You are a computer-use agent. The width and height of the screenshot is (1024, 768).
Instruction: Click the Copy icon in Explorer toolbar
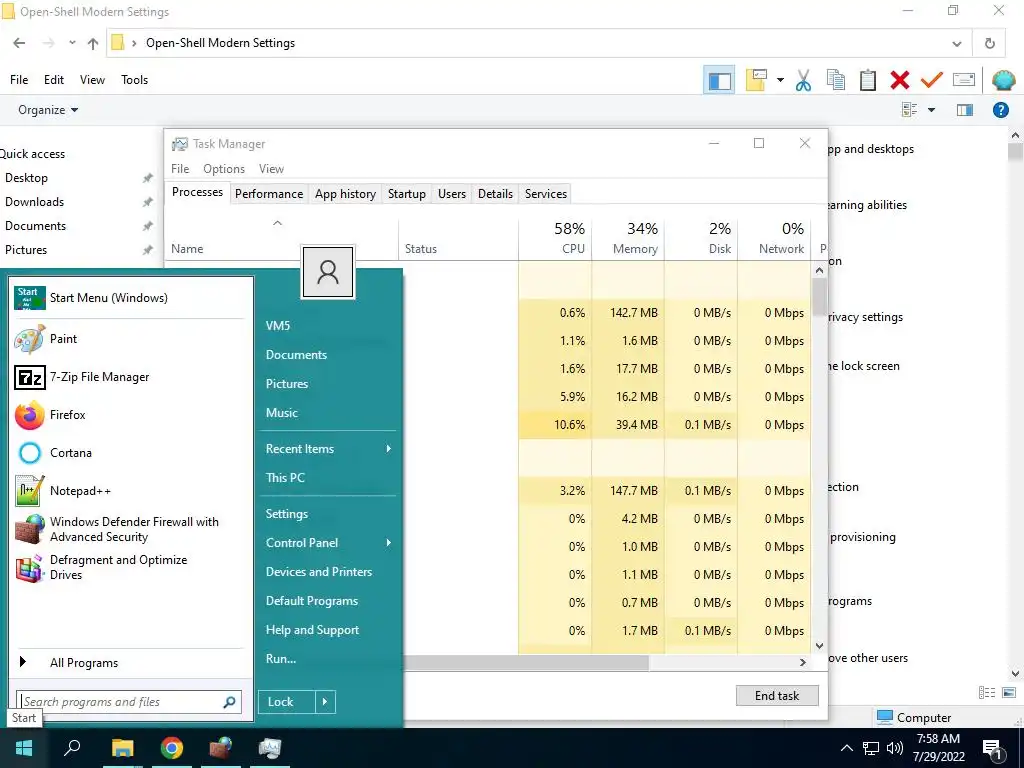point(835,80)
